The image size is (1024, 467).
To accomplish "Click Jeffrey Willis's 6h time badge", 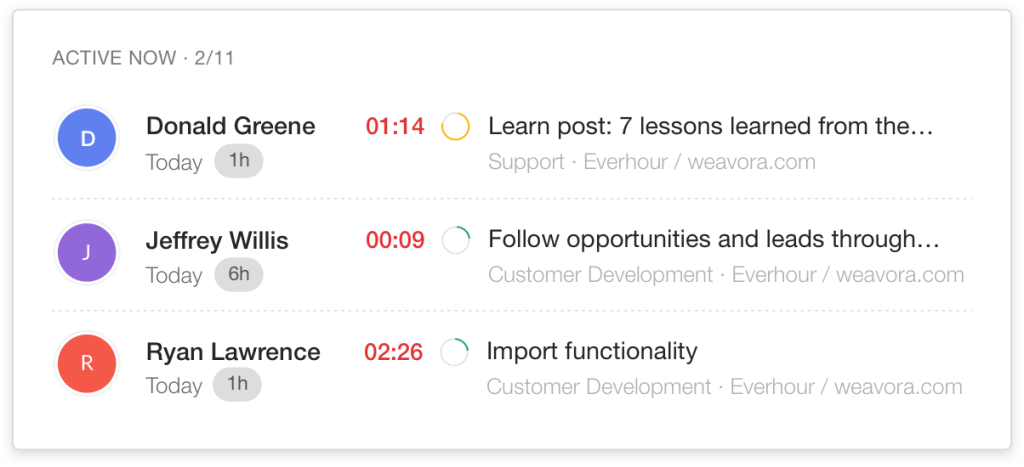I will [x=238, y=274].
